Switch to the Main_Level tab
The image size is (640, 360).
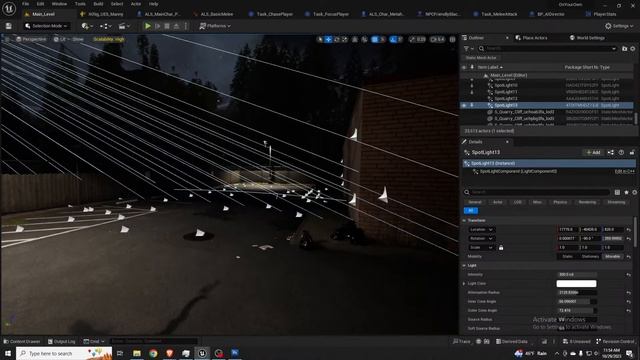point(43,14)
